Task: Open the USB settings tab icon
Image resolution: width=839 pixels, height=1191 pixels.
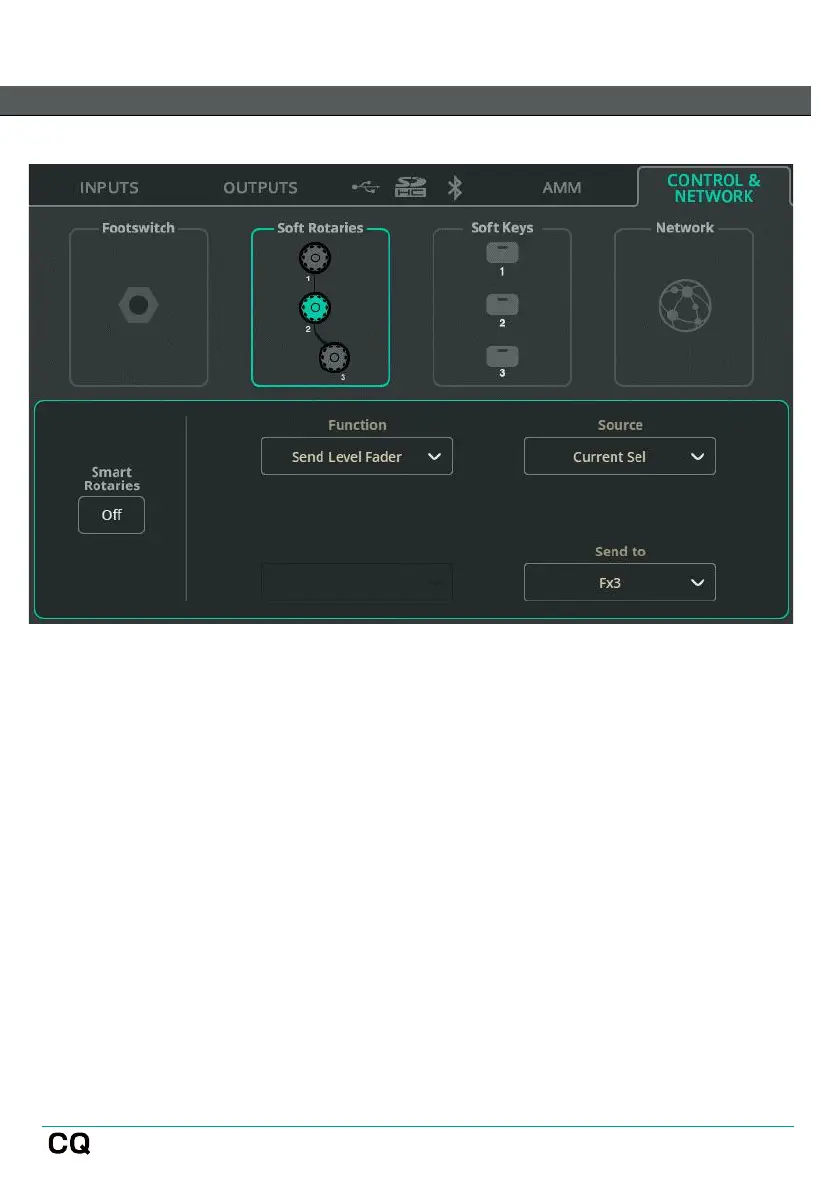Action: pos(365,187)
